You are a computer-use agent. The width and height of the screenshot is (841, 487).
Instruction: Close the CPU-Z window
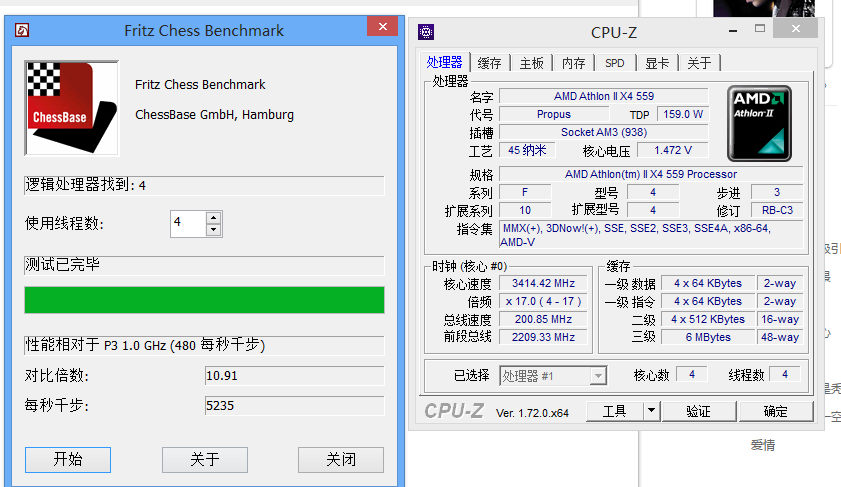(796, 28)
